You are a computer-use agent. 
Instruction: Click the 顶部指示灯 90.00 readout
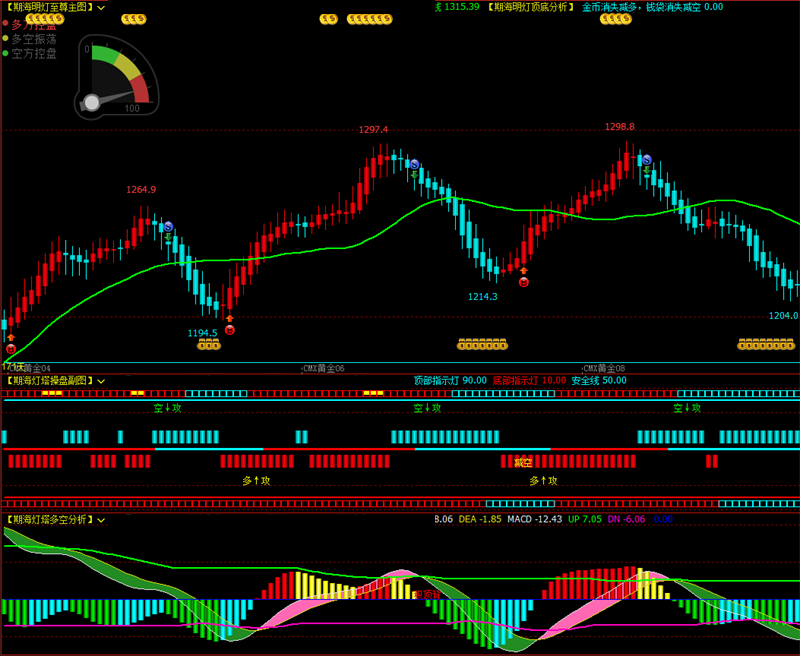[450, 381]
